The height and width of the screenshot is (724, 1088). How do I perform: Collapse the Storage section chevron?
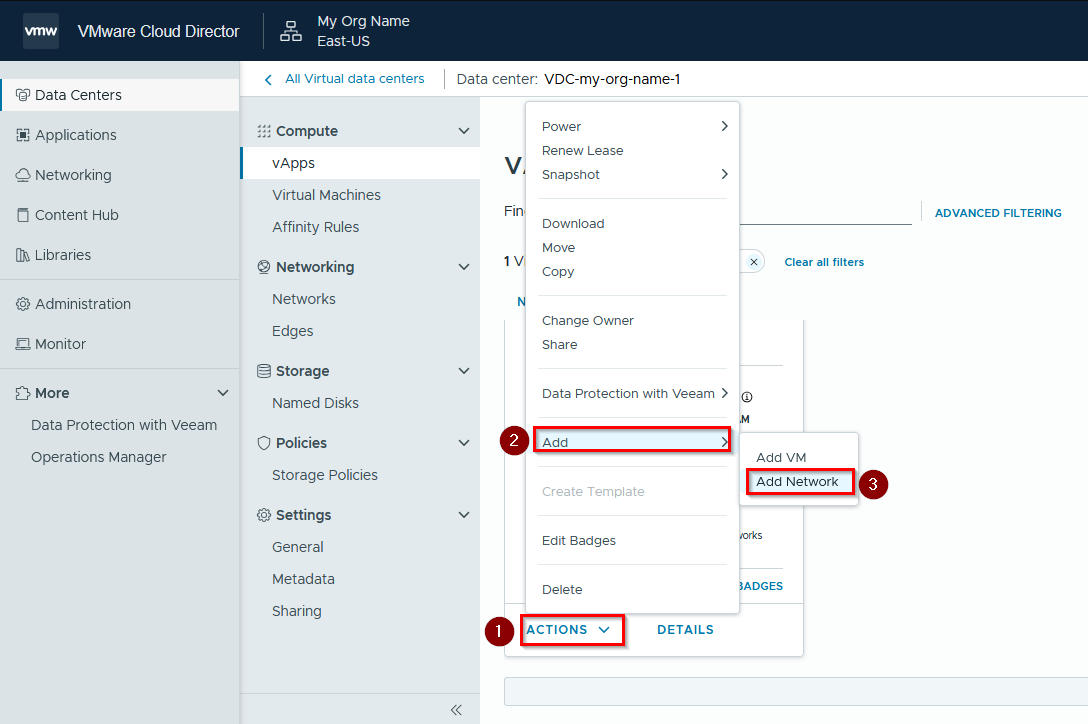coord(464,371)
